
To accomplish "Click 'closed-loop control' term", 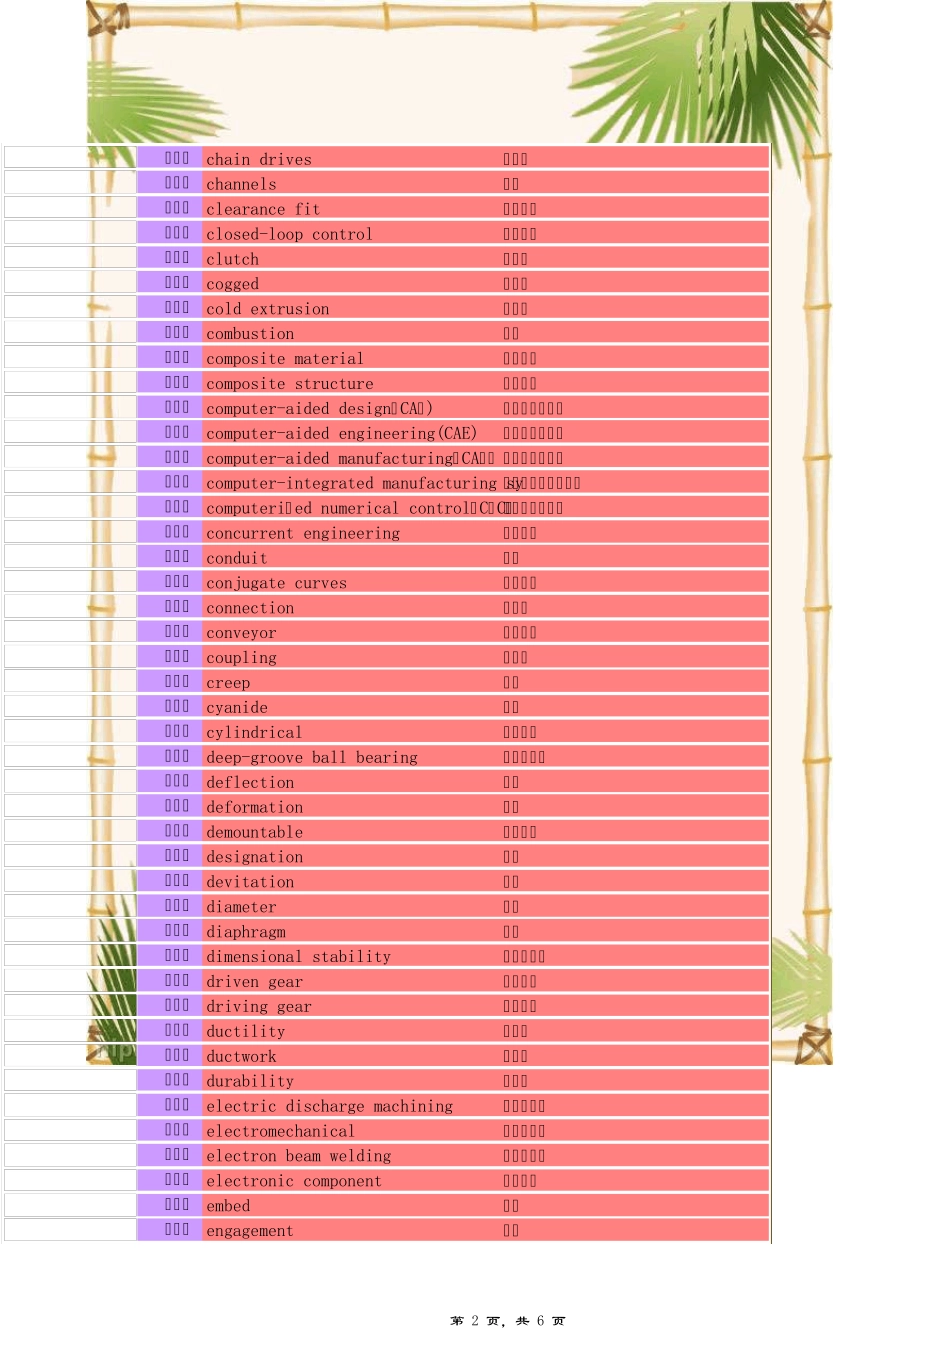I will 289,234.
